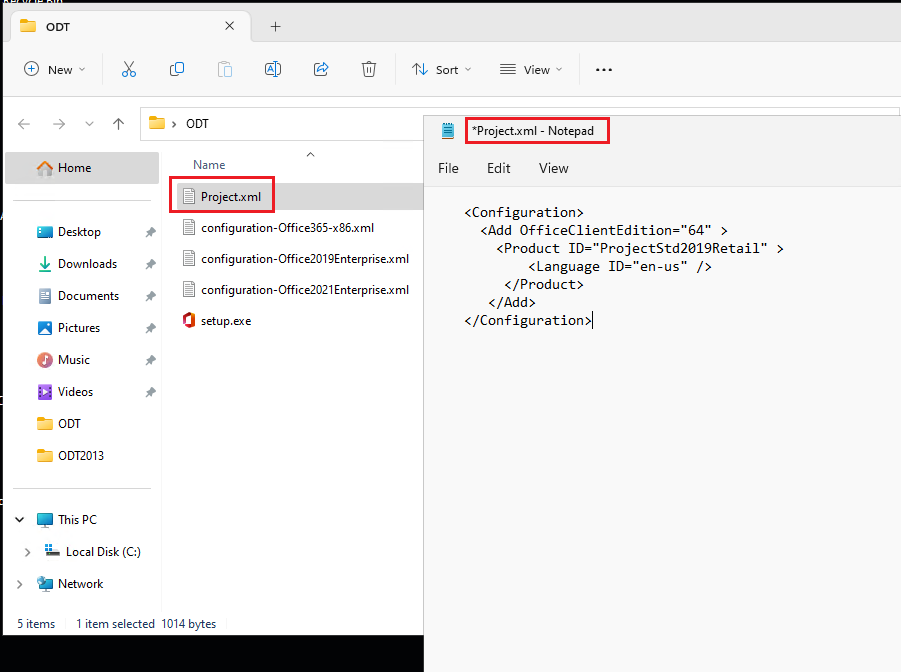901x672 pixels.
Task: Open Videos in quick access
Action: [75, 392]
